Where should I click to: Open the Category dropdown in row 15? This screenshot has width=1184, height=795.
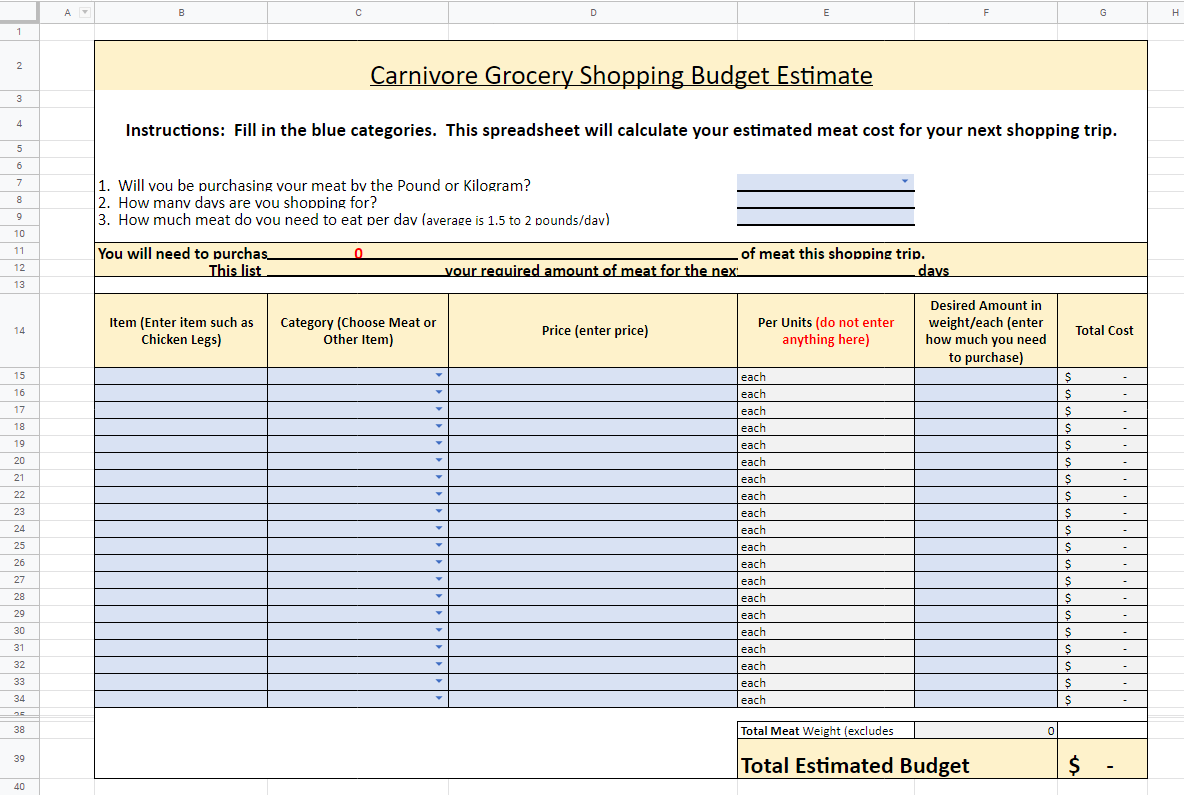[438, 376]
